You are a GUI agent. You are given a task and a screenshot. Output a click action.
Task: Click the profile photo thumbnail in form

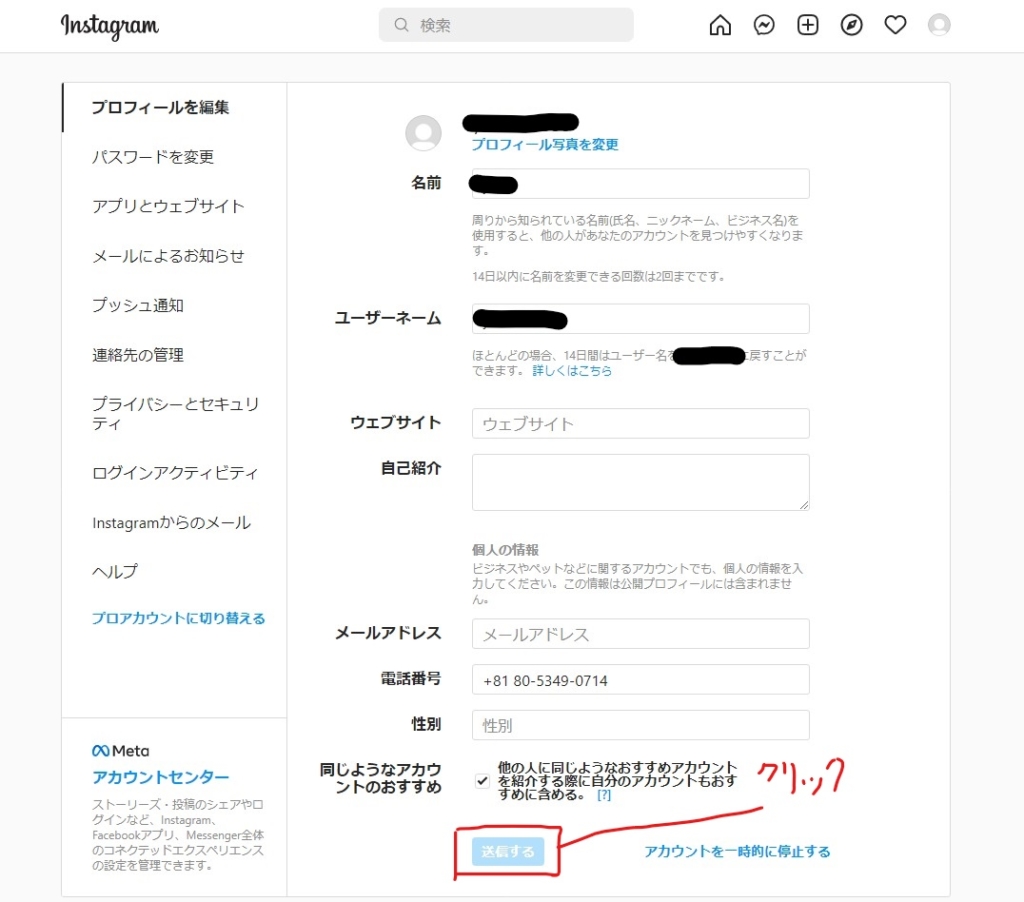[423, 133]
